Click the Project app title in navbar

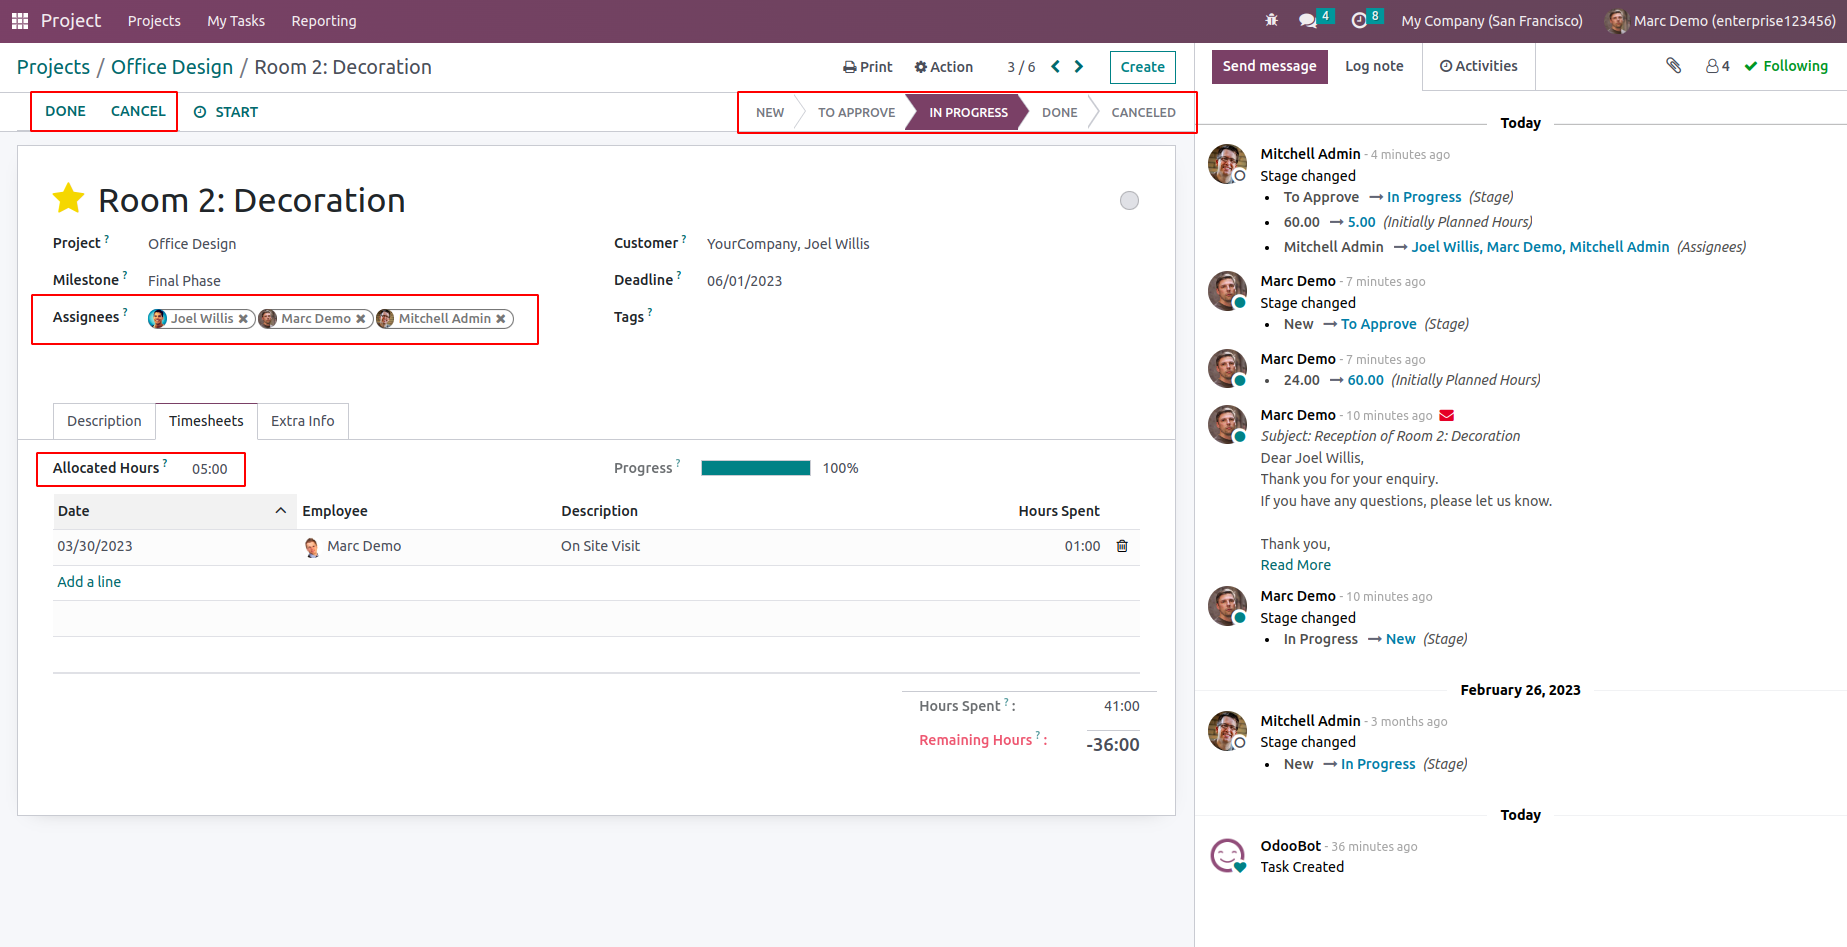click(x=71, y=21)
